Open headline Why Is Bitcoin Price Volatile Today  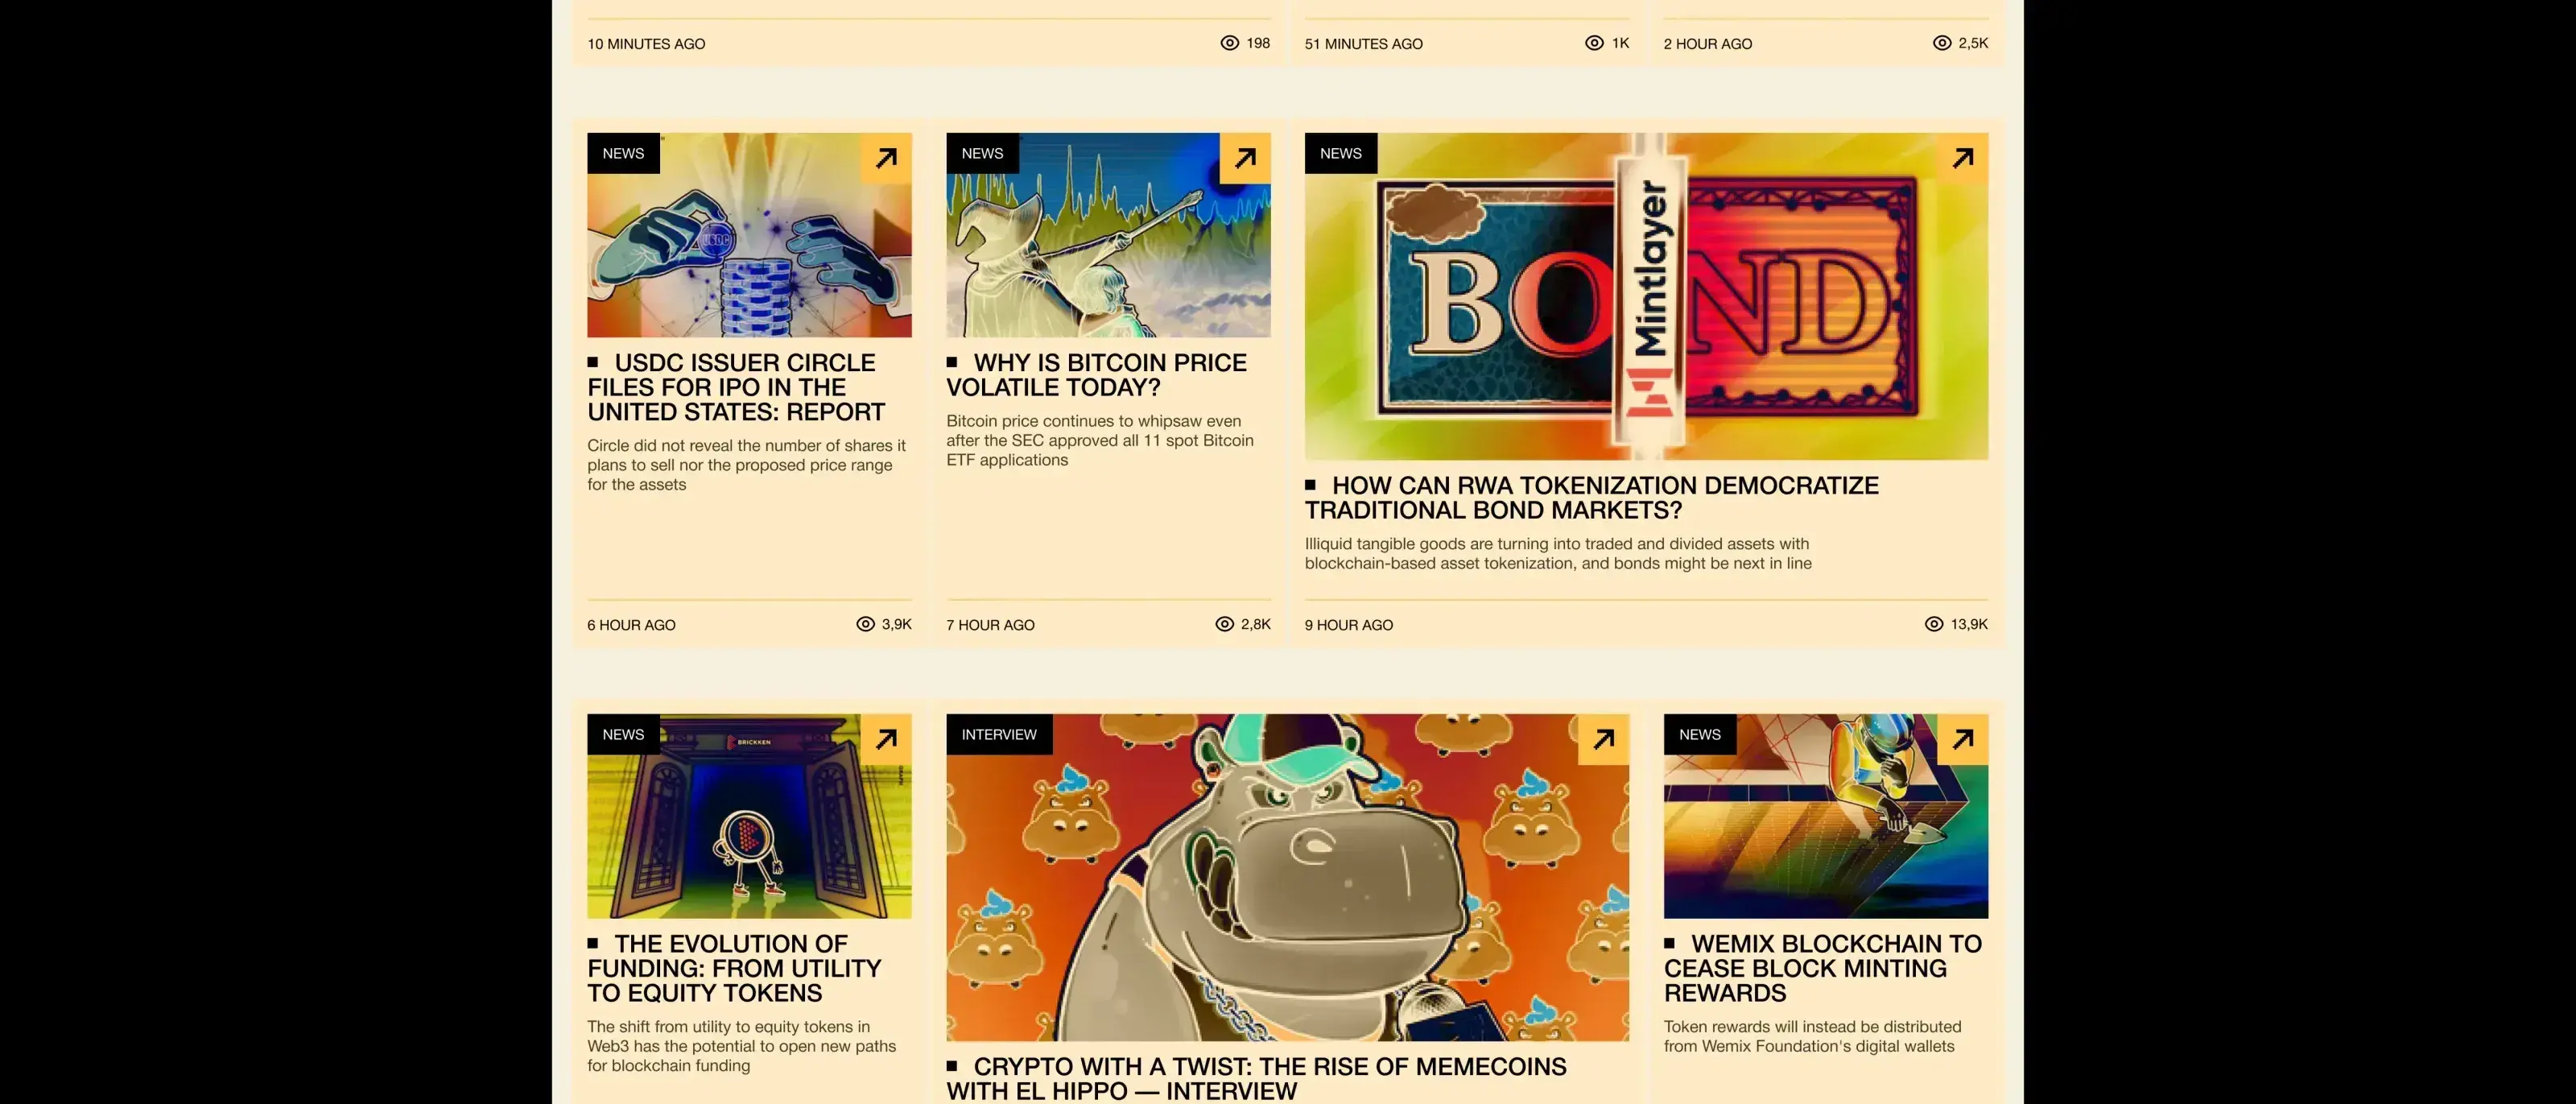[x=1097, y=375]
